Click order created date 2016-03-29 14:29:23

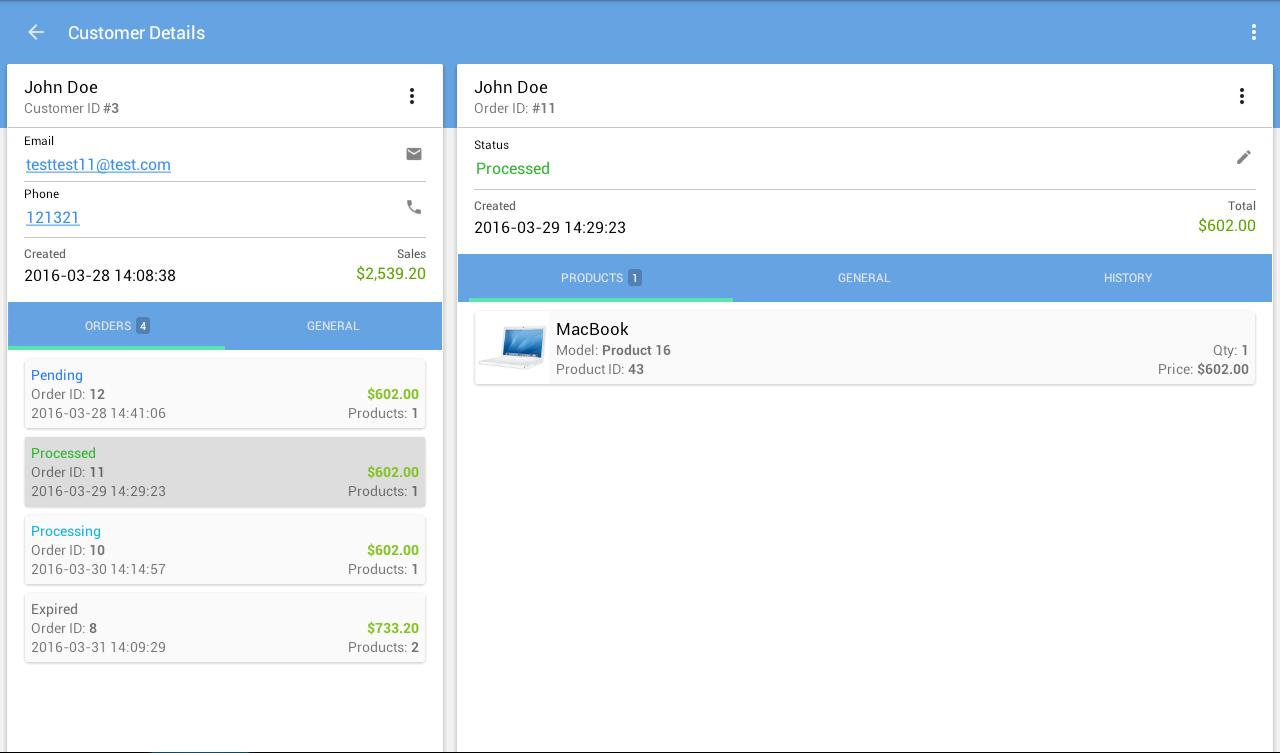tap(550, 227)
